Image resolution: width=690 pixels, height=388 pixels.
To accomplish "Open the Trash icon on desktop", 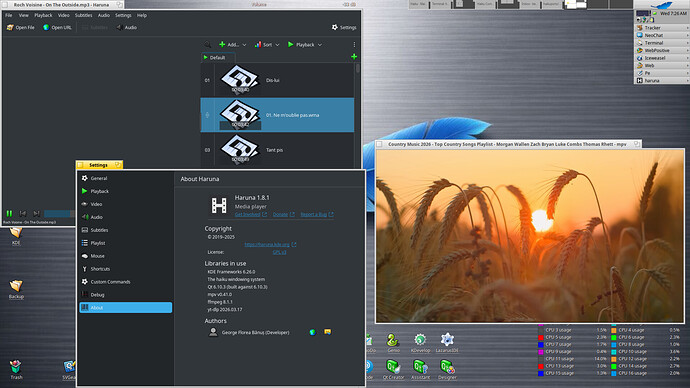I will 16,369.
